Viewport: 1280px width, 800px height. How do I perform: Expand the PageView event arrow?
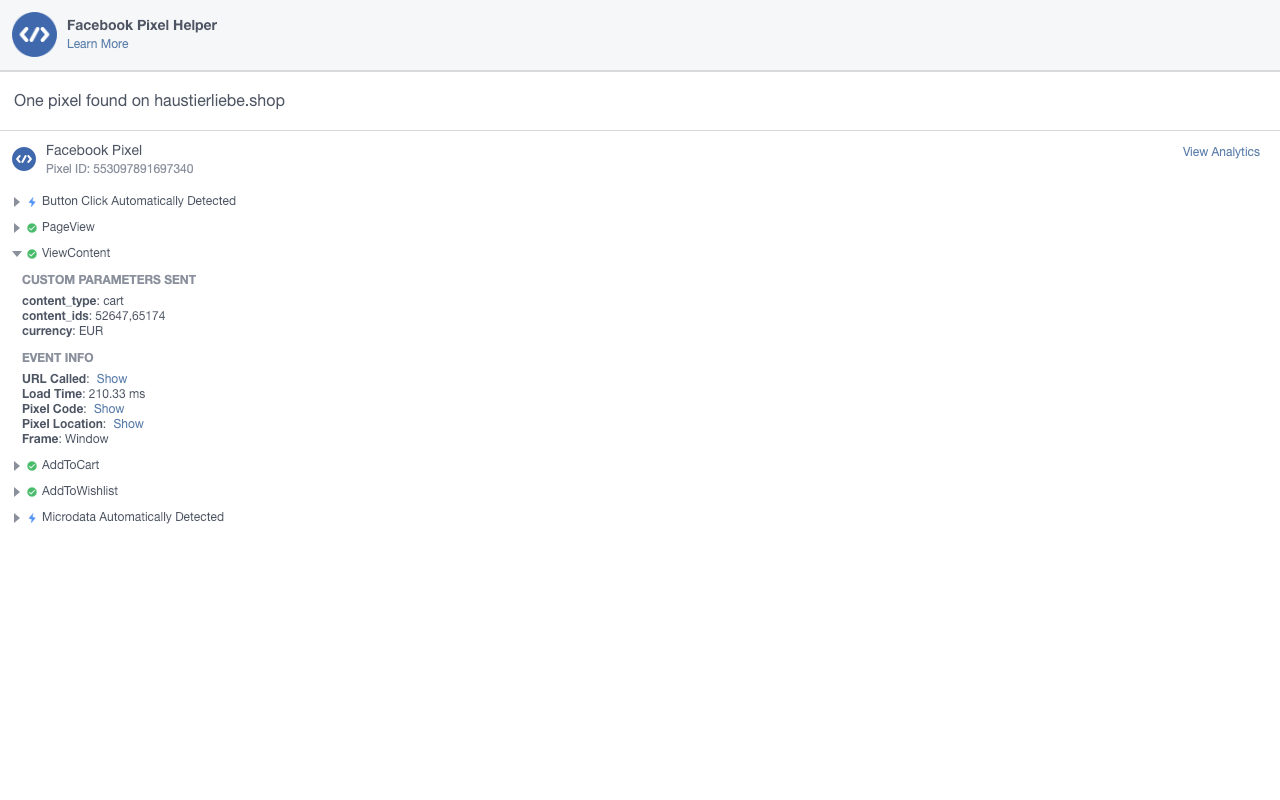pos(17,228)
